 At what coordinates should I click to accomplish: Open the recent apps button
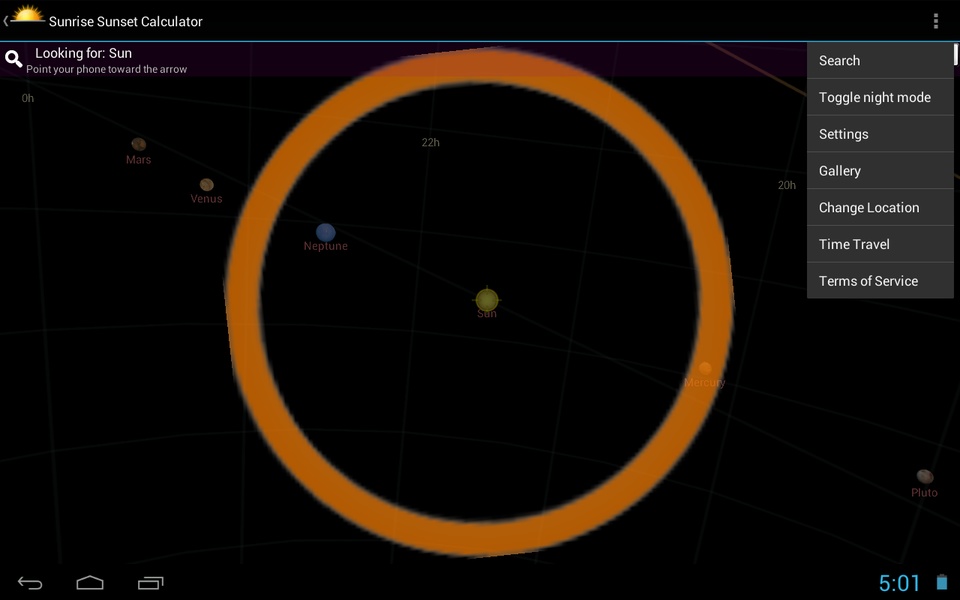pos(151,583)
